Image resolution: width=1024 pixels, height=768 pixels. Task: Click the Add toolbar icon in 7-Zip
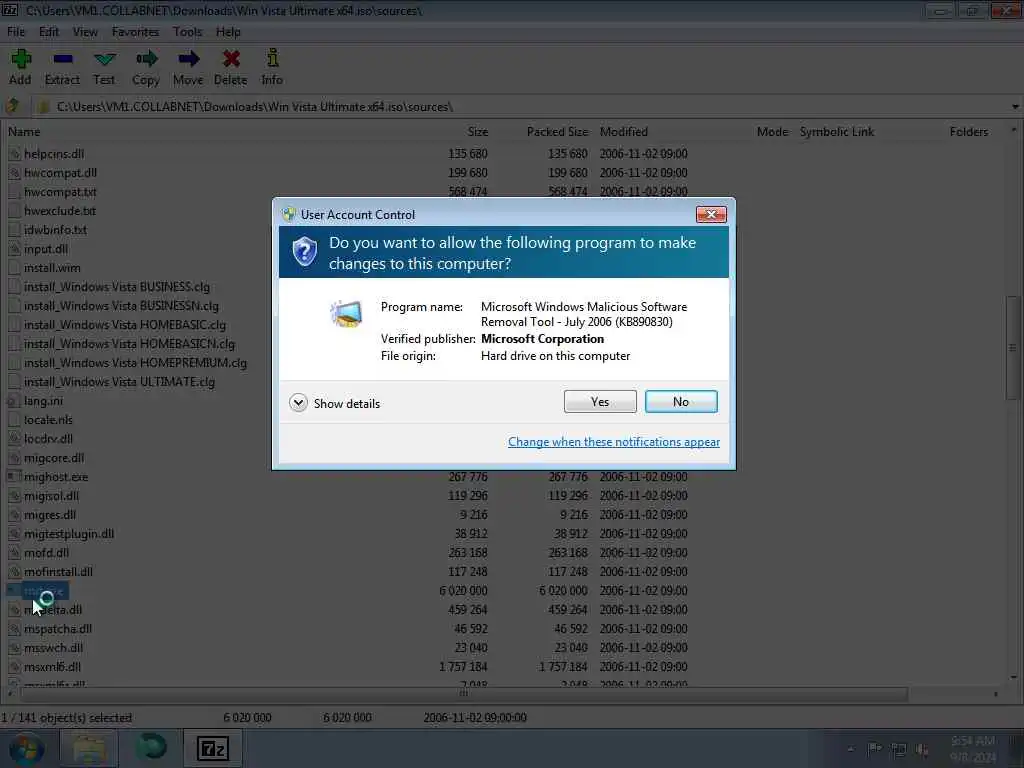tap(20, 67)
